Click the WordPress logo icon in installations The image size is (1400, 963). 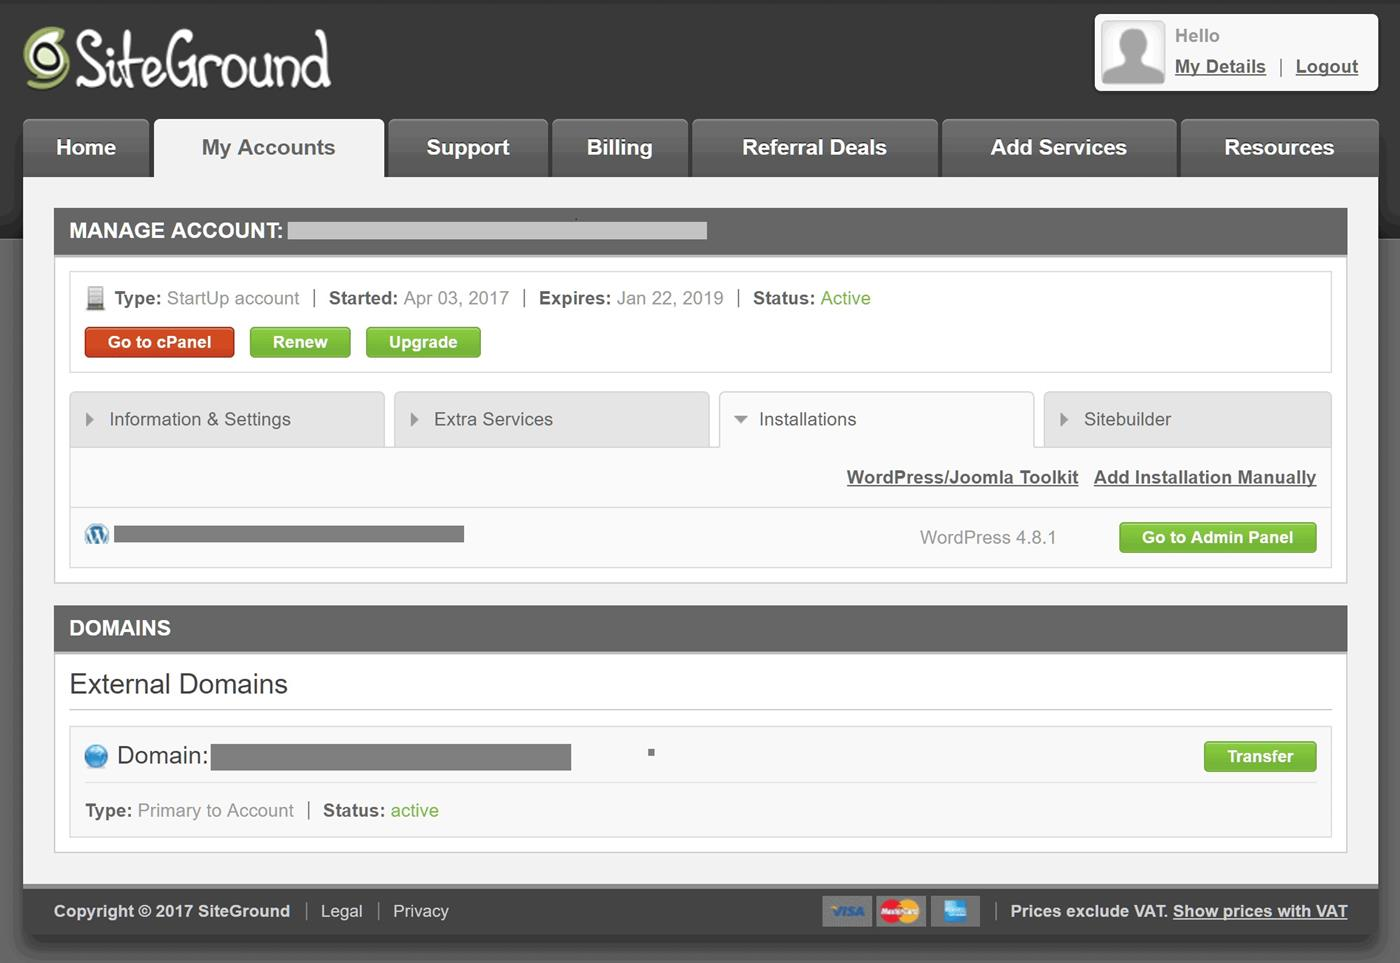pyautogui.click(x=97, y=535)
